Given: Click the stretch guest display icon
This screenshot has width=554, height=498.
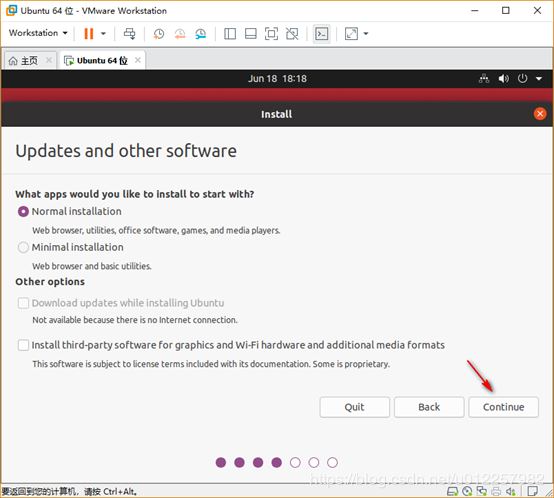Looking at the screenshot, I should (351, 34).
